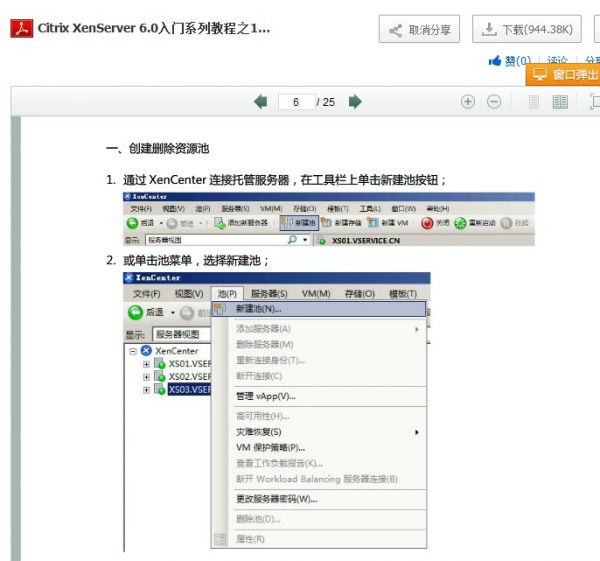Like the document via 赞(0)

510,61
